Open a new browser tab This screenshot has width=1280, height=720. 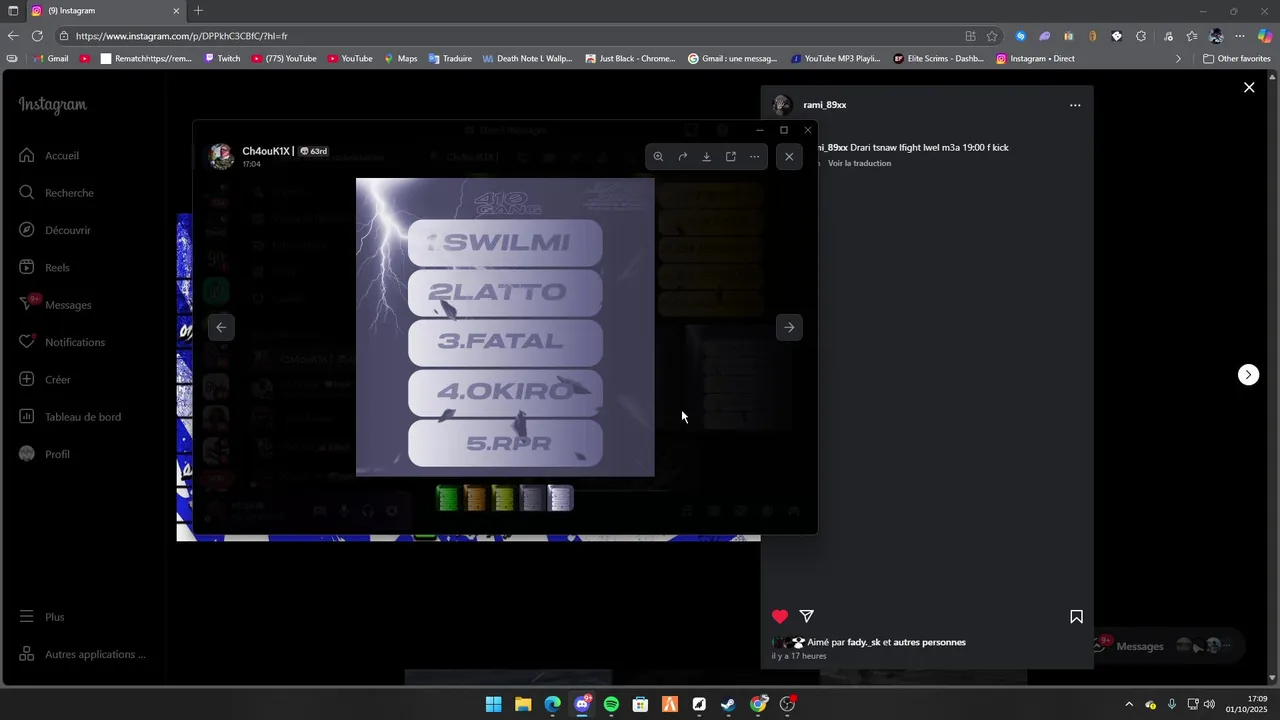[198, 11]
